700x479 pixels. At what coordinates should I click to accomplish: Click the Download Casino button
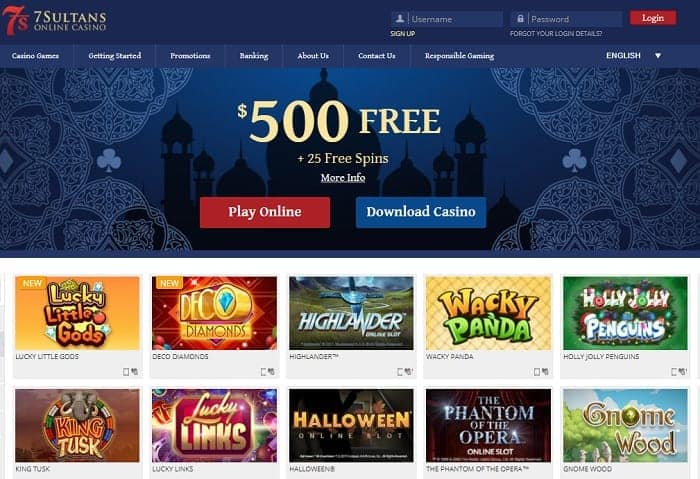tap(421, 212)
